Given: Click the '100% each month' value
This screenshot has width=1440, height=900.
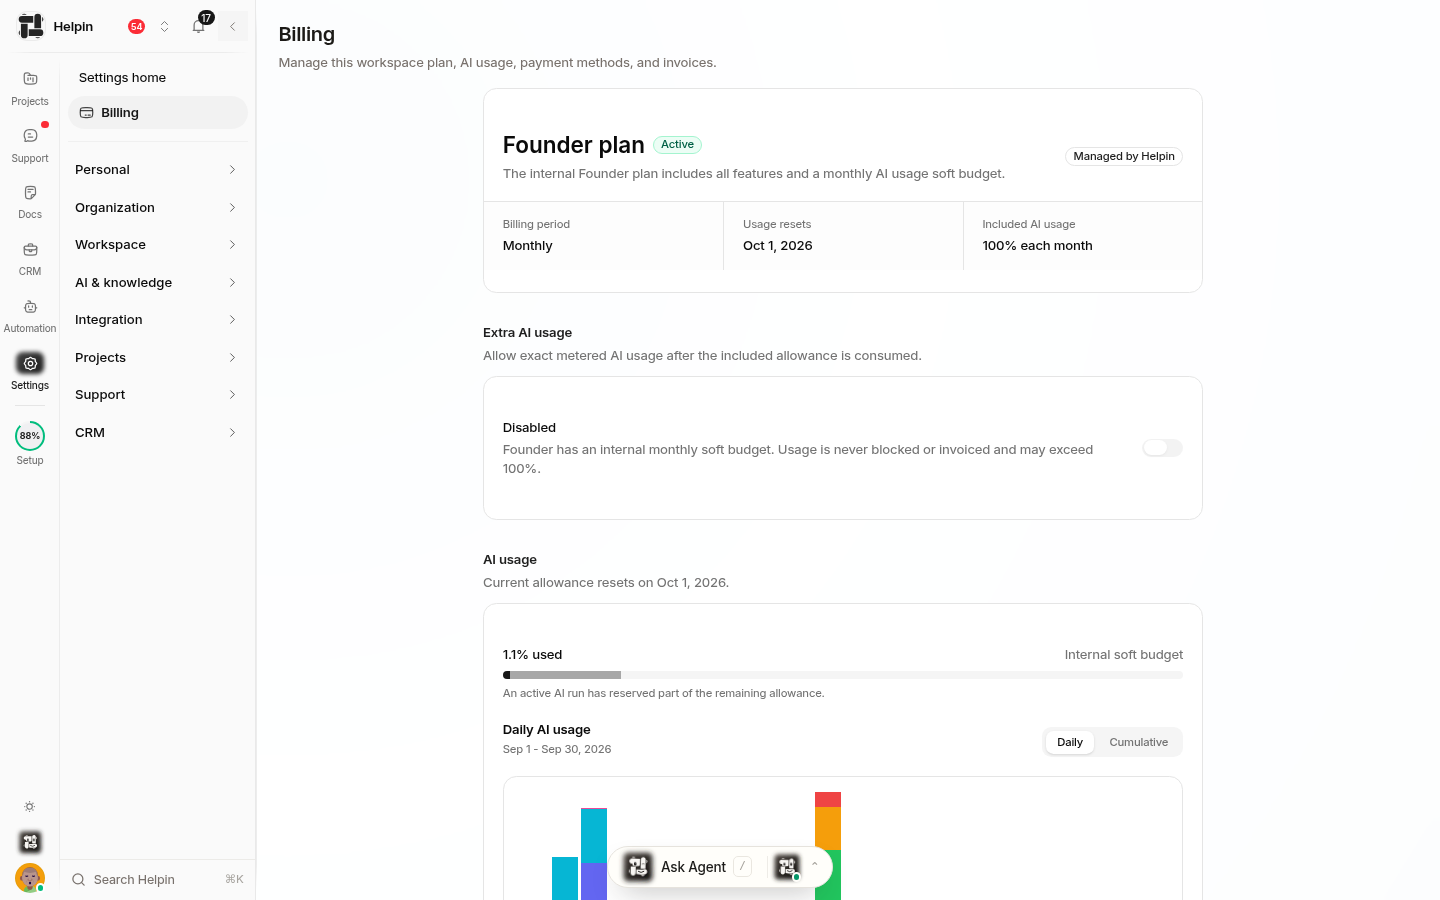Looking at the screenshot, I should coord(1037,246).
